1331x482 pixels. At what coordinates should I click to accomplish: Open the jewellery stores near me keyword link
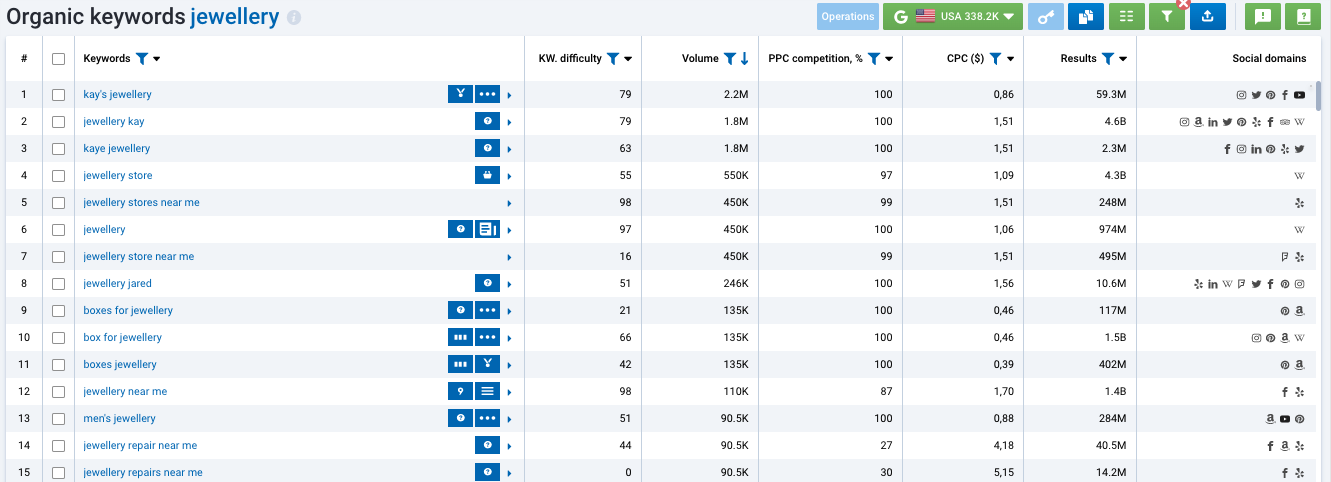tap(141, 202)
